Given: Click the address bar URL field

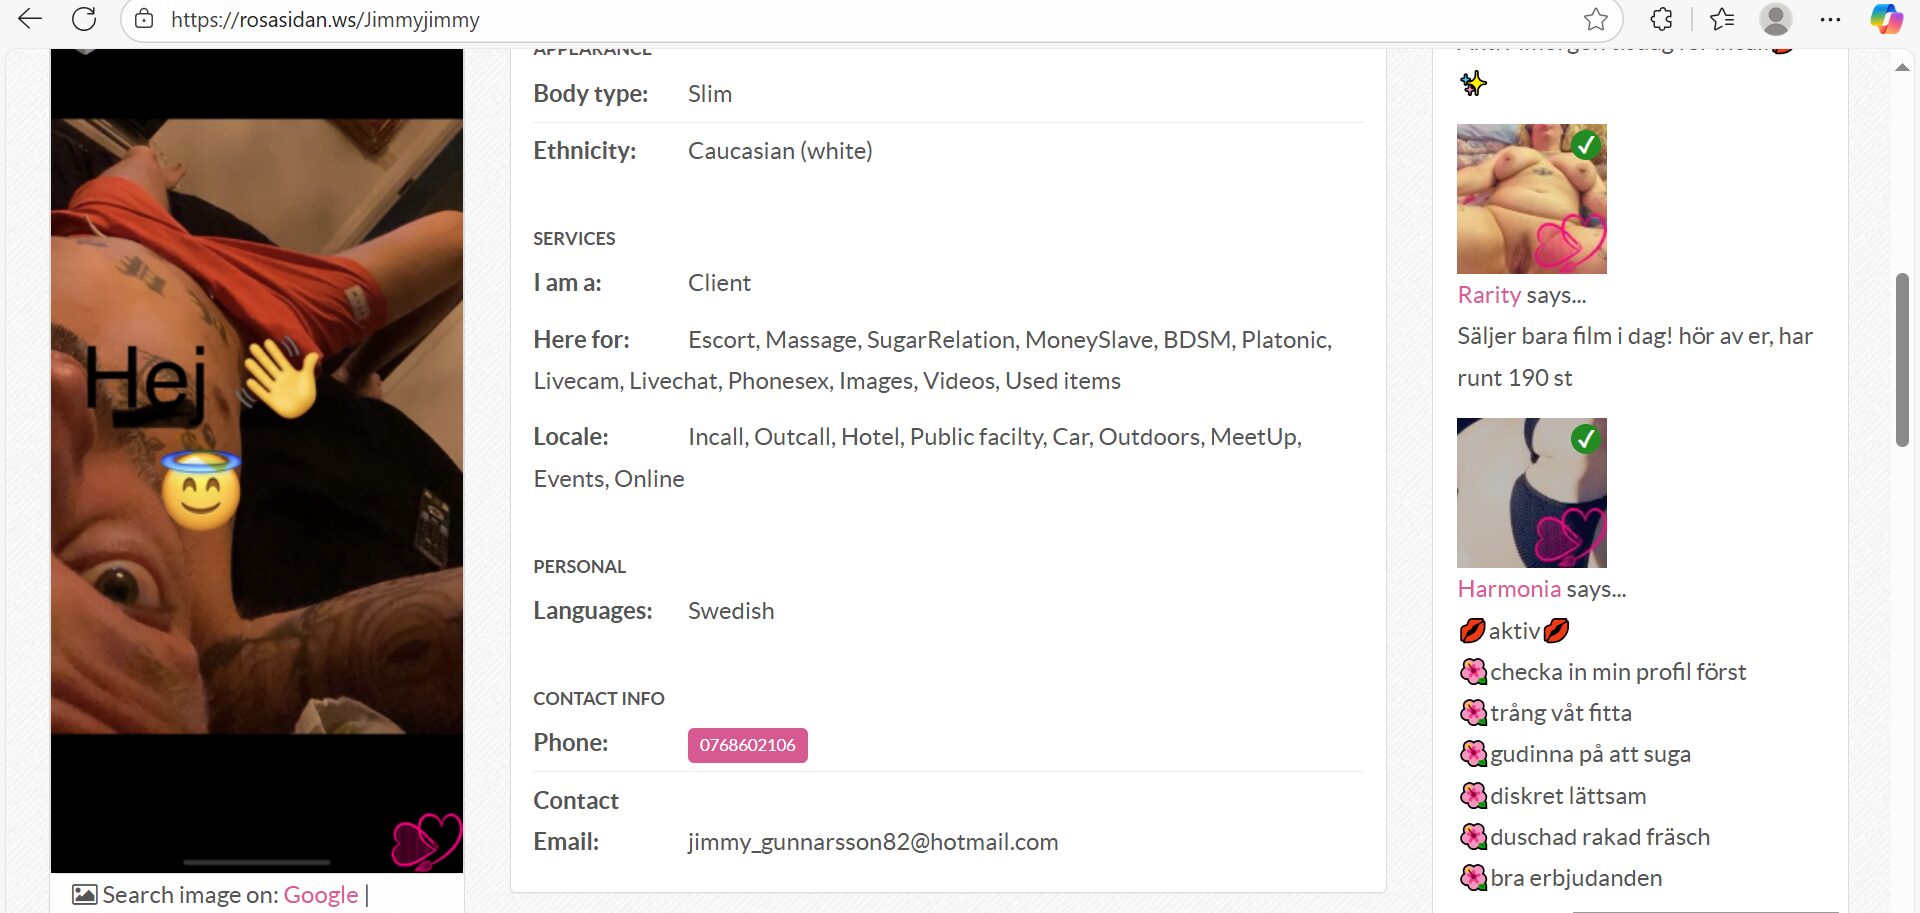Looking at the screenshot, I should 800,19.
